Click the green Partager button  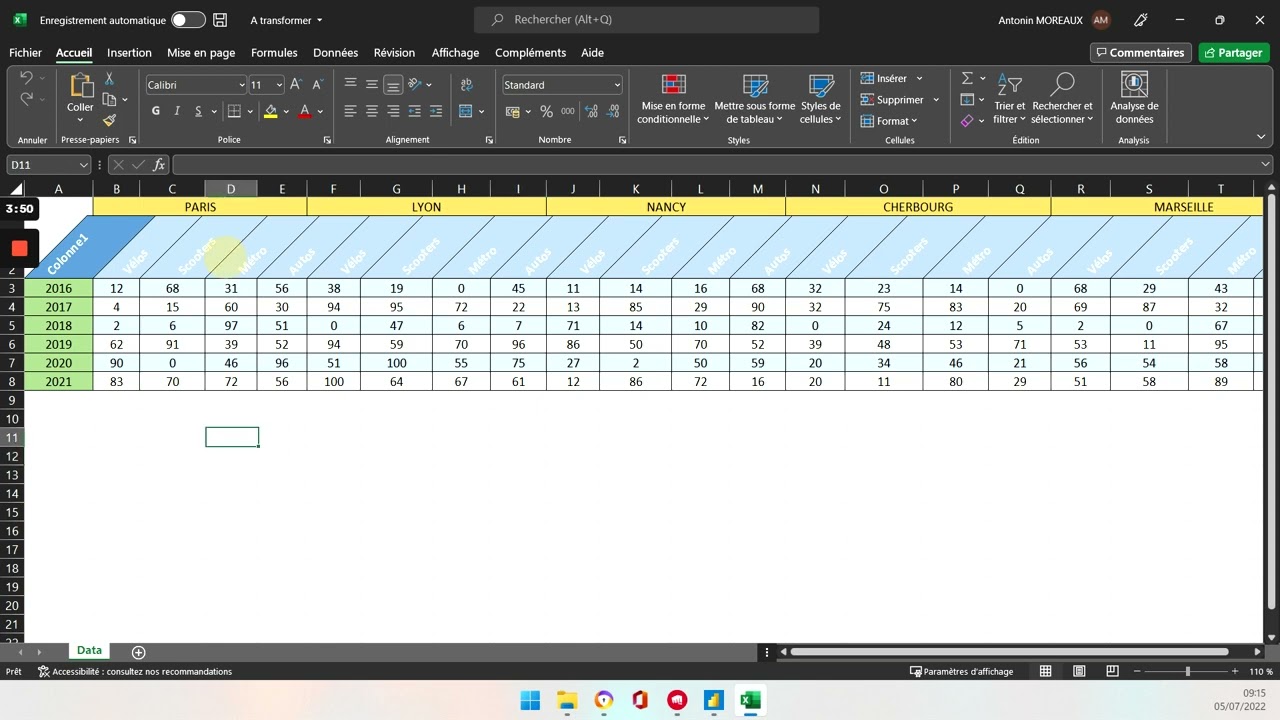[1234, 53]
